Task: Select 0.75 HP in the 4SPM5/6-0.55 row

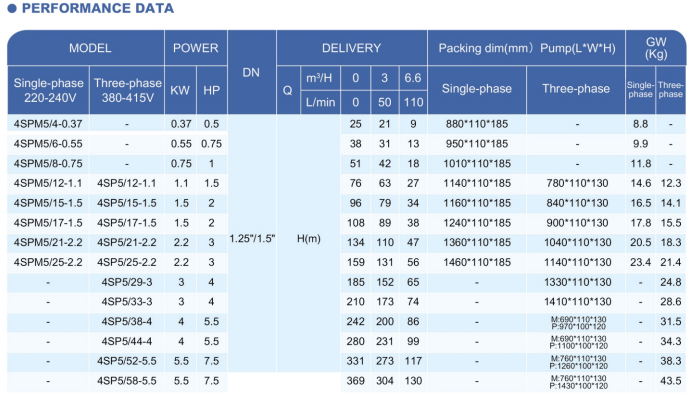Action: (x=211, y=144)
